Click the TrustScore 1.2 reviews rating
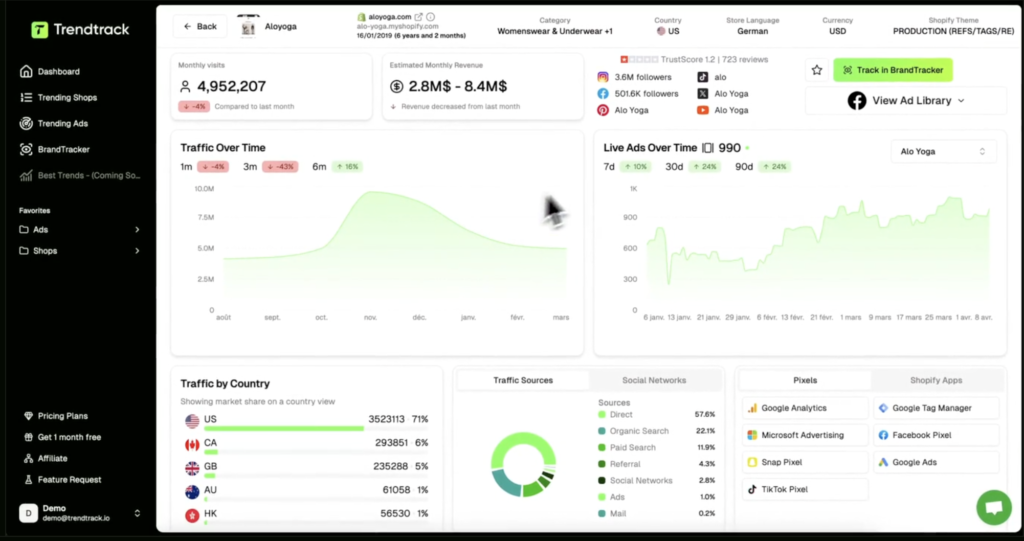 (x=694, y=59)
